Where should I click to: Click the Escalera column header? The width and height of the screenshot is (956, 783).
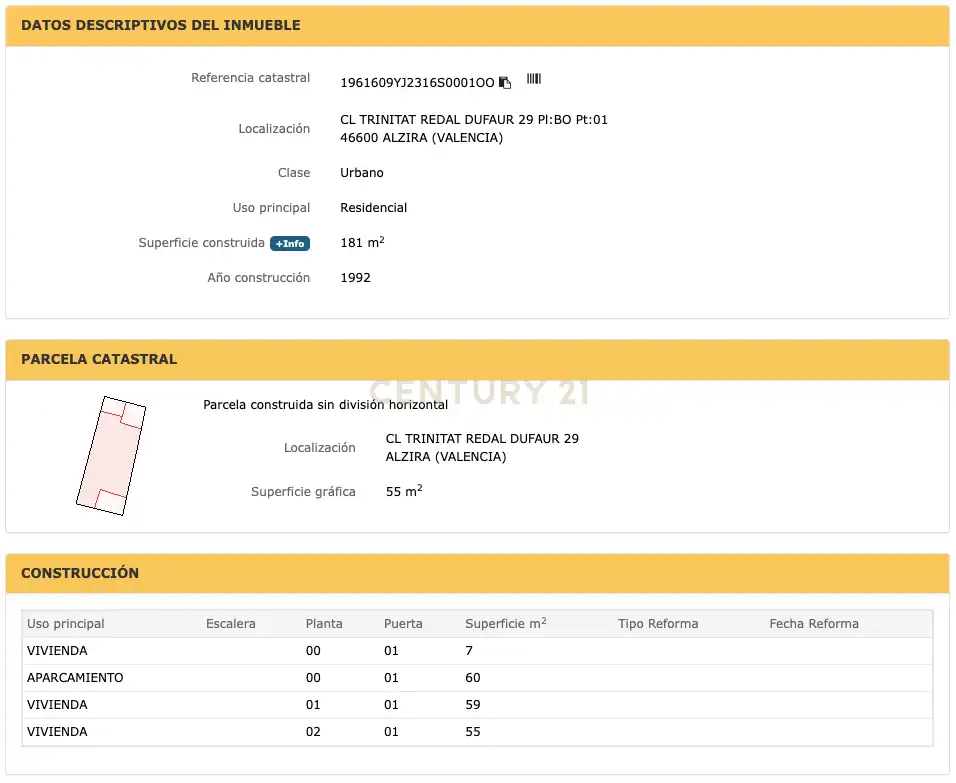click(230, 624)
